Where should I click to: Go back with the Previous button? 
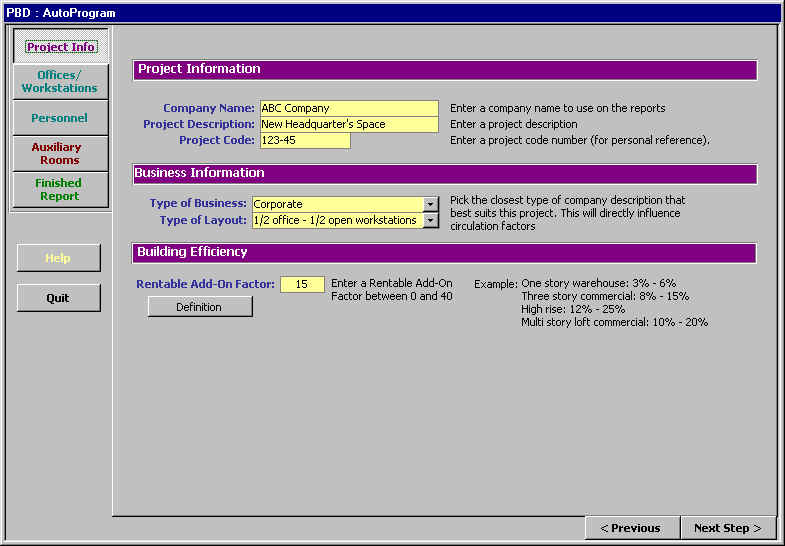click(x=631, y=528)
